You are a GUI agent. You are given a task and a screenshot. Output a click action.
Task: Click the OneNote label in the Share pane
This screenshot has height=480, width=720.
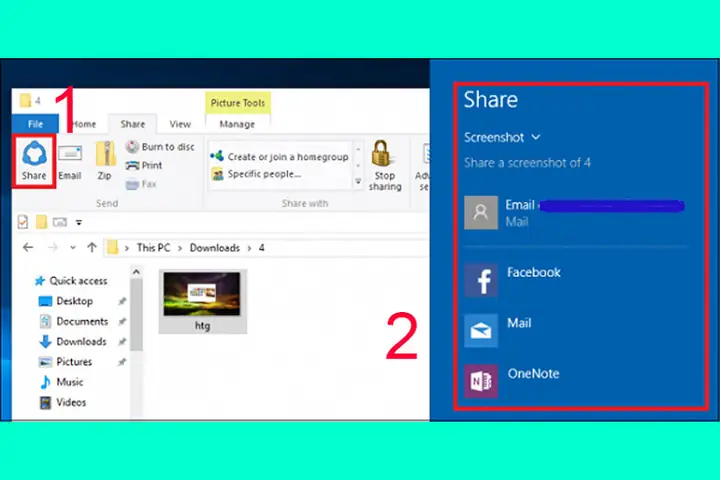533,373
